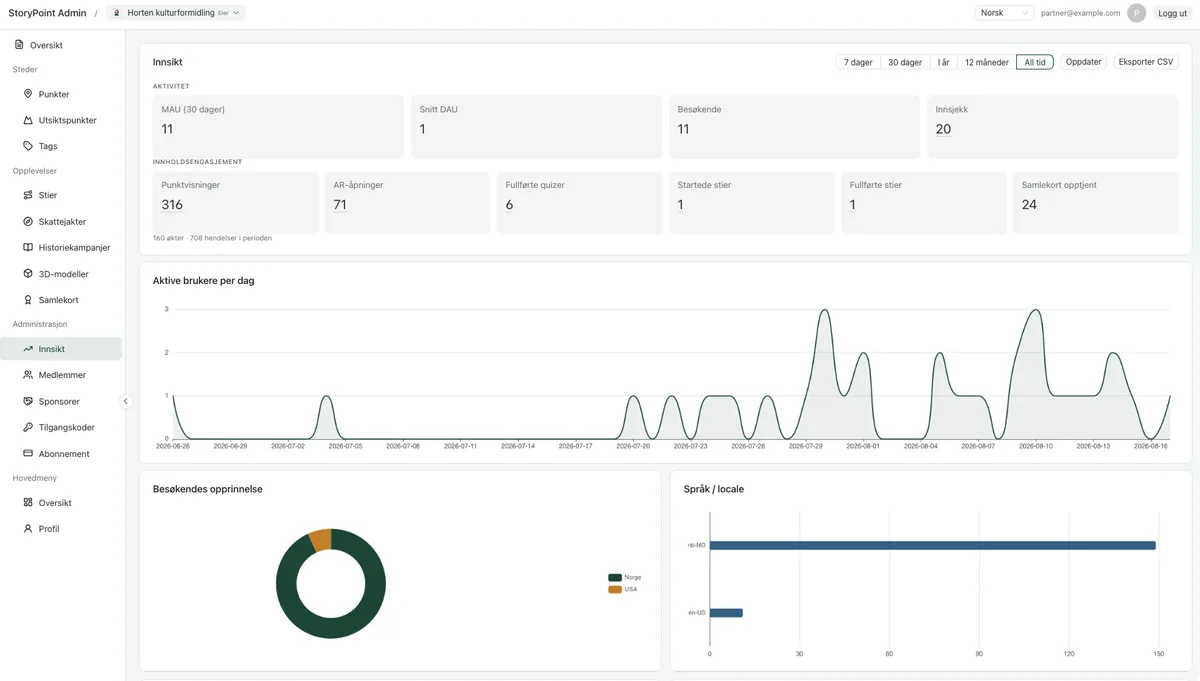Click the Skattejakter compass icon

(x=28, y=221)
